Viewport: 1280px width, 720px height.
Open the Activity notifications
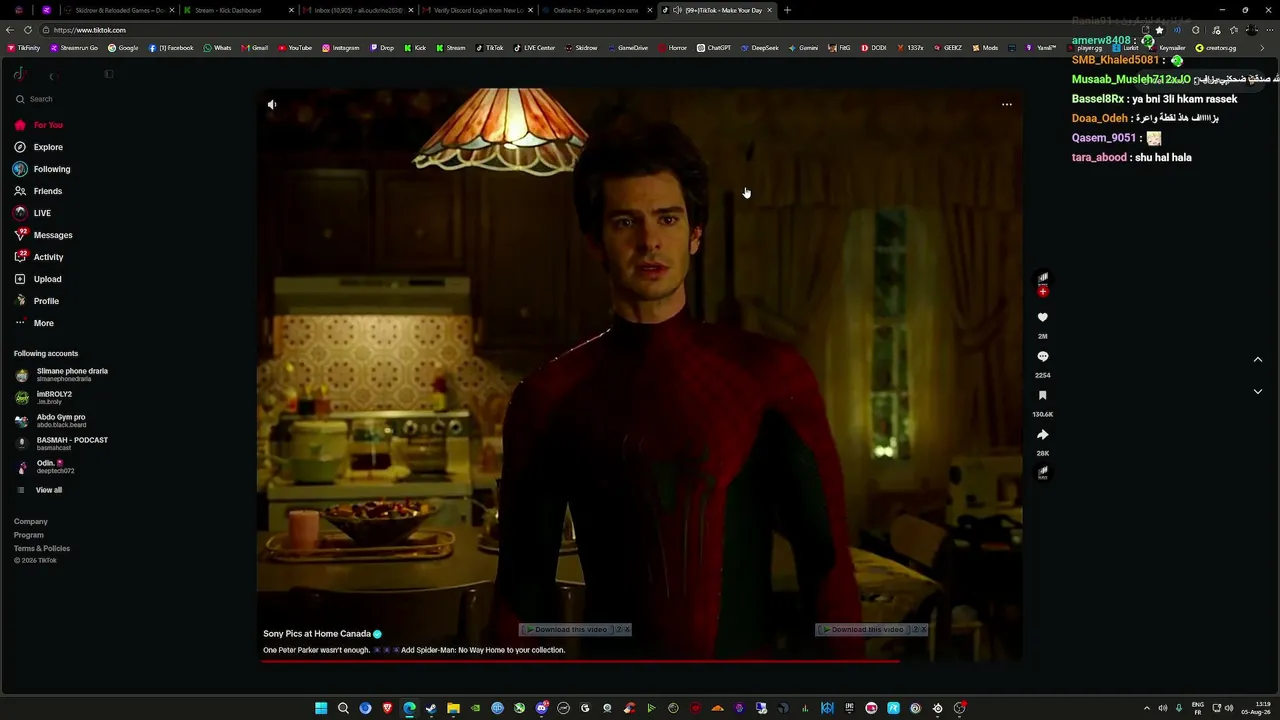click(x=39, y=257)
